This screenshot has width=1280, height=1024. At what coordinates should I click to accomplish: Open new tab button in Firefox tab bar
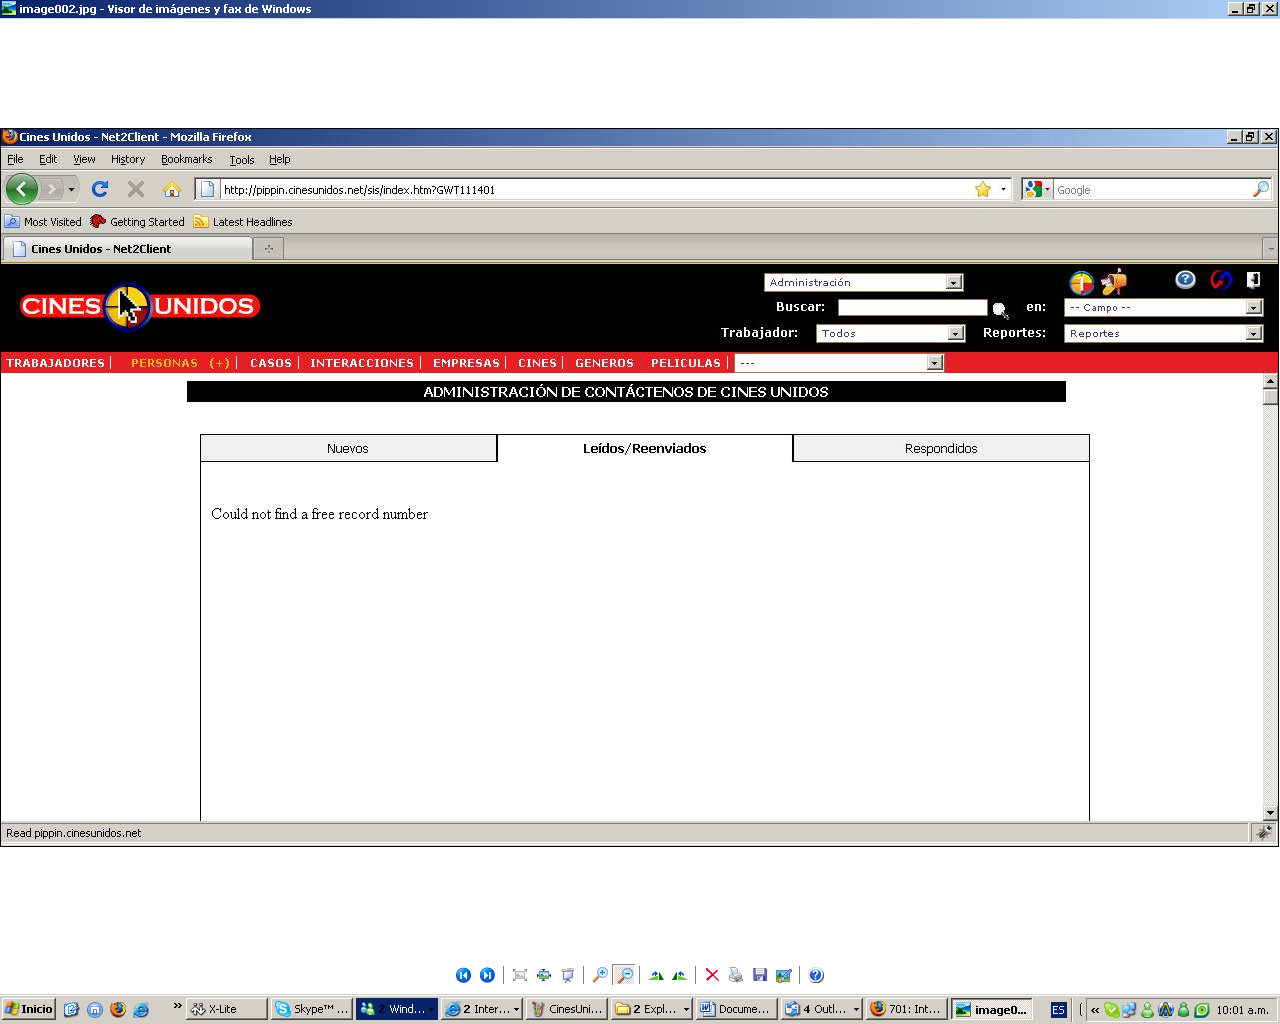coord(269,248)
